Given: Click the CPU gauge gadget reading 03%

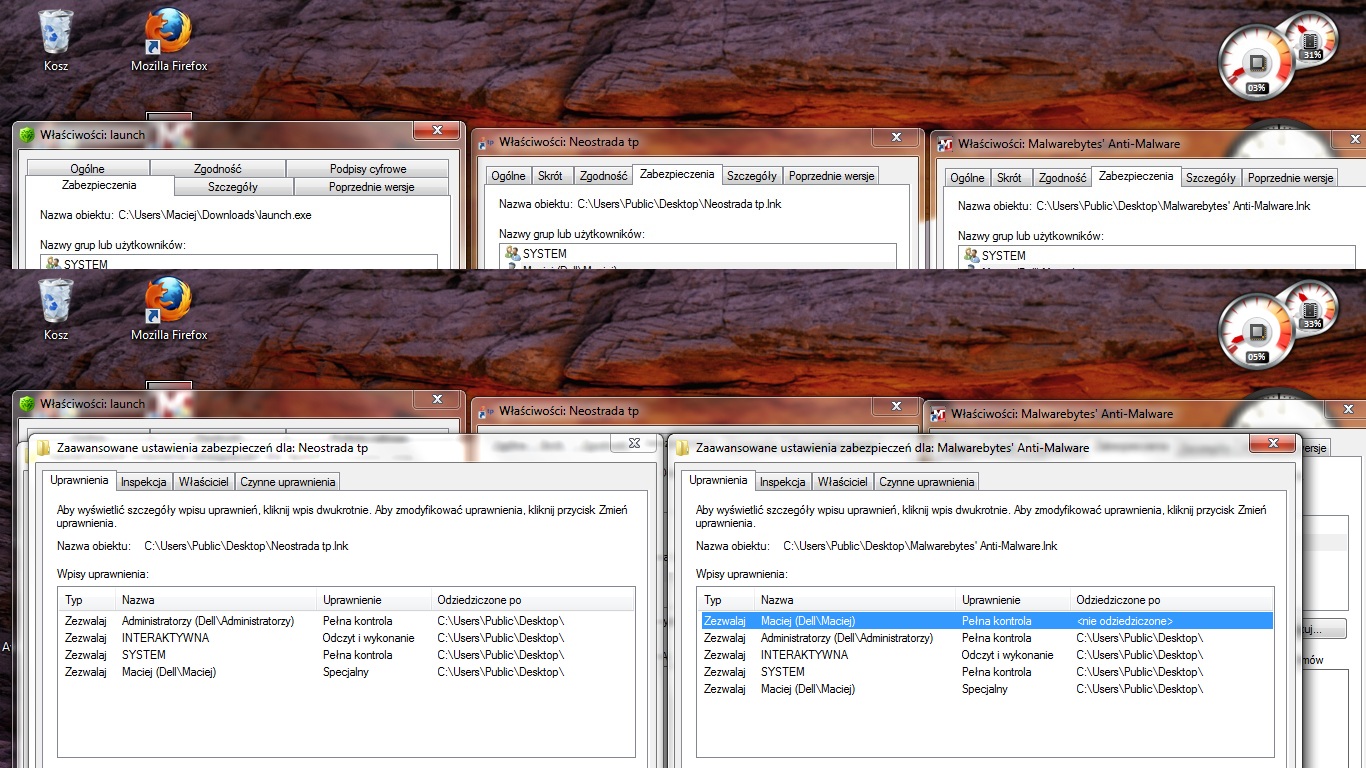Looking at the screenshot, I should click(x=1256, y=64).
